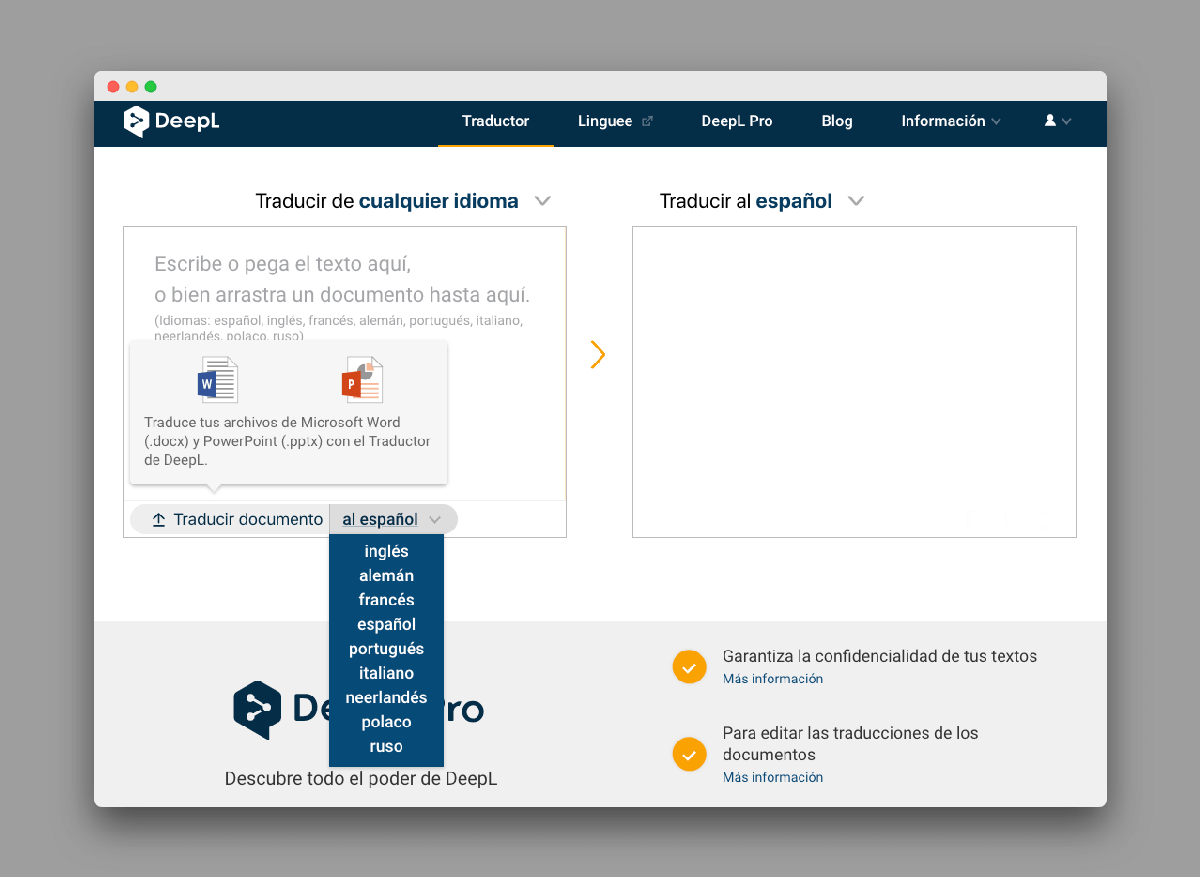The height and width of the screenshot is (877, 1200).
Task: Open the Traducir al español target dropdown
Action: click(x=856, y=201)
